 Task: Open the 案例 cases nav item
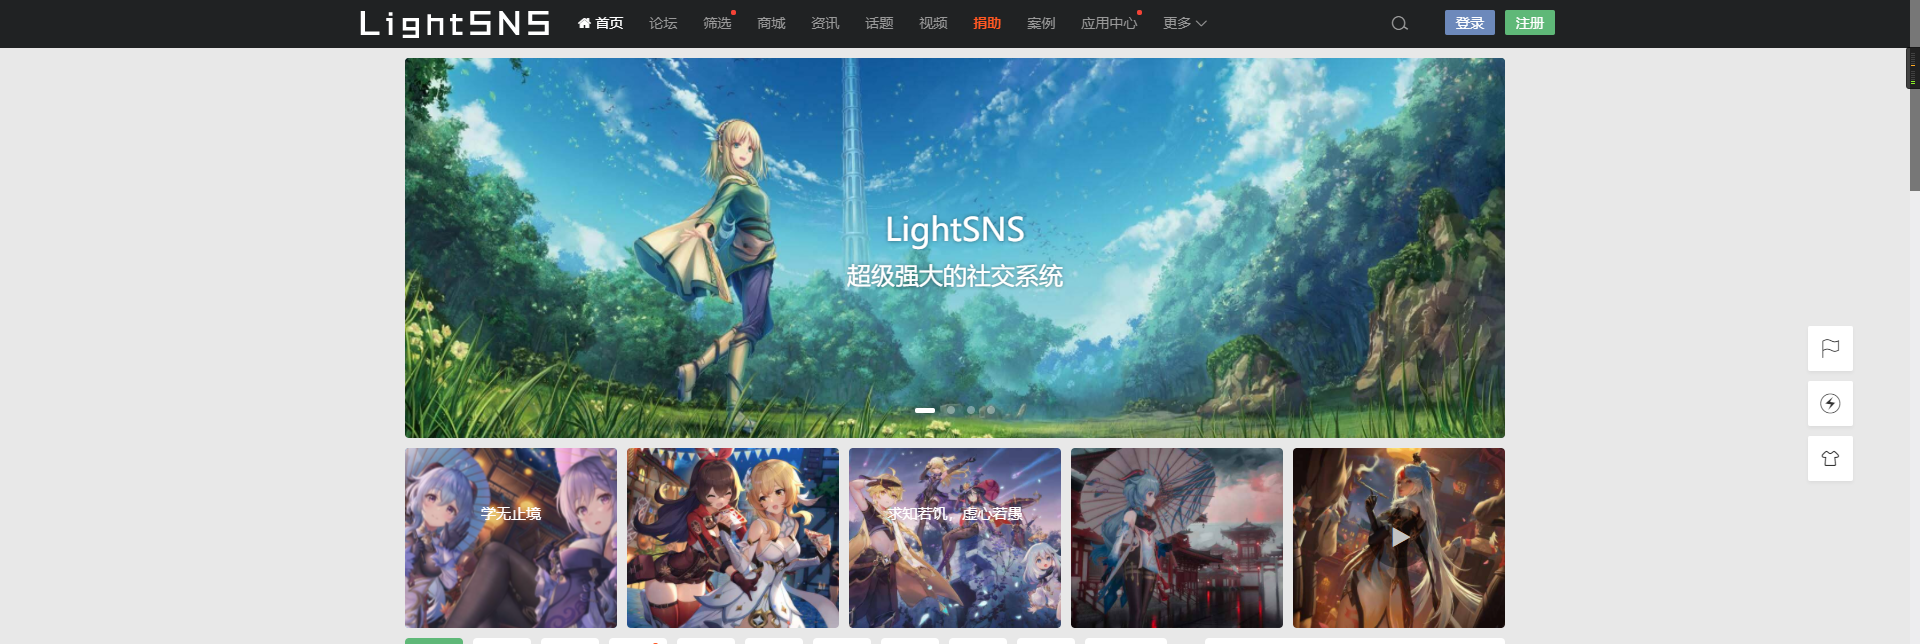1041,23
